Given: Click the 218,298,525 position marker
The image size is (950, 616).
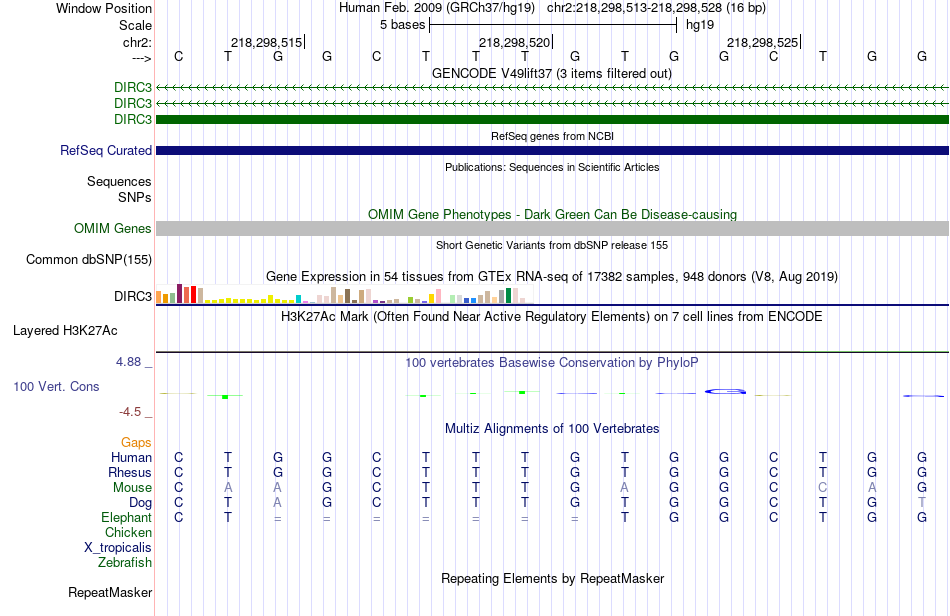Looking at the screenshot, I should click(762, 42).
